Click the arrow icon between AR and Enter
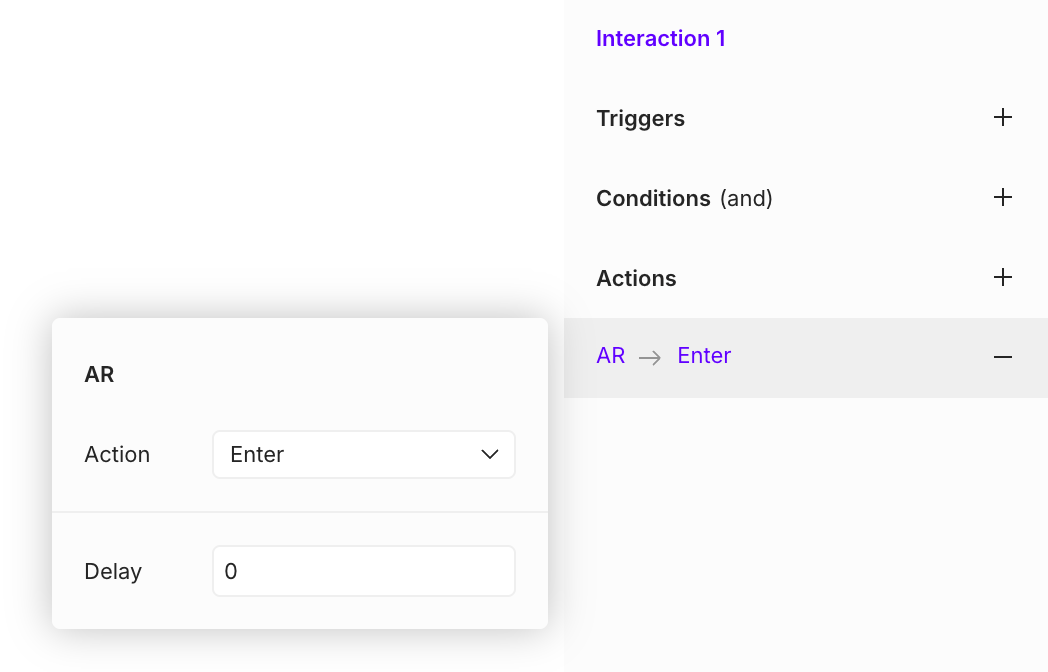The width and height of the screenshot is (1048, 672). point(651,357)
